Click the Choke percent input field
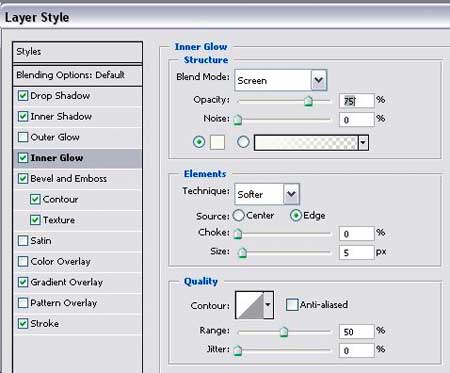The height and width of the screenshot is (373, 450). pyautogui.click(x=357, y=234)
